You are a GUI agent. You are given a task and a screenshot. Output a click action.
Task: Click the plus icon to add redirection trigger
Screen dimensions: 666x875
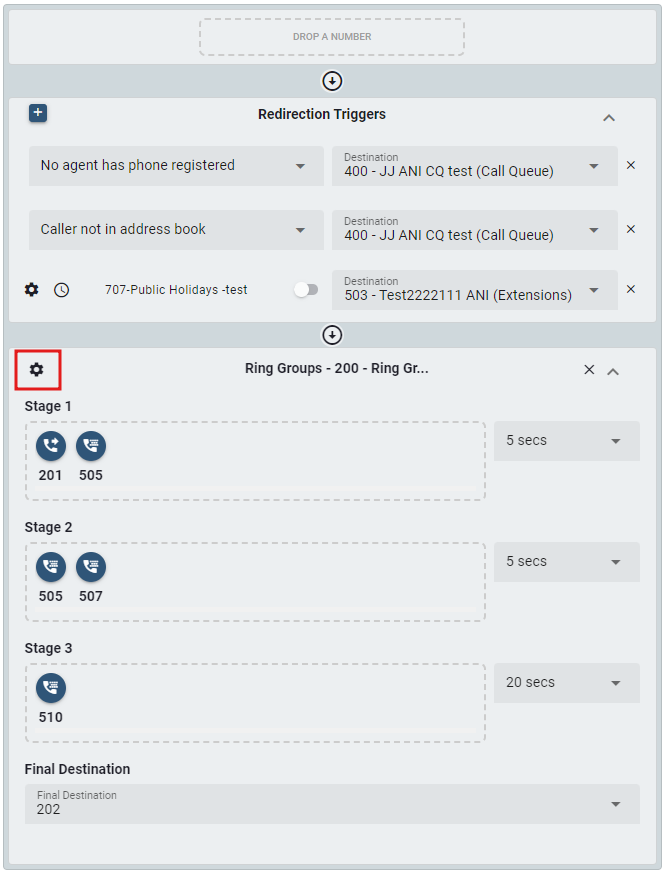[x=37, y=113]
